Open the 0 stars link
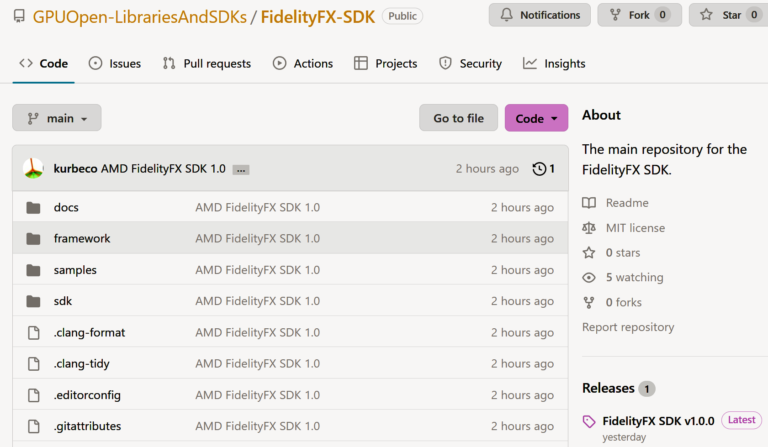This screenshot has width=768, height=447. (x=623, y=253)
